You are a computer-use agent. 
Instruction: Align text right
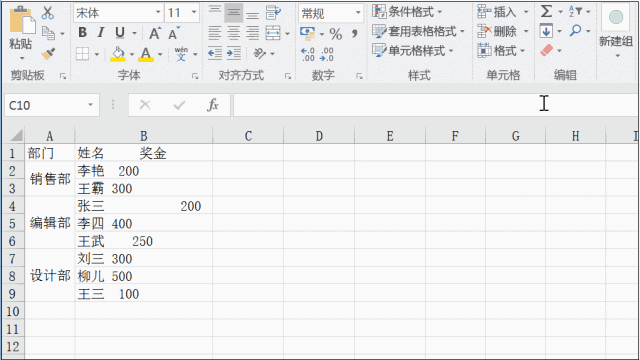point(252,33)
